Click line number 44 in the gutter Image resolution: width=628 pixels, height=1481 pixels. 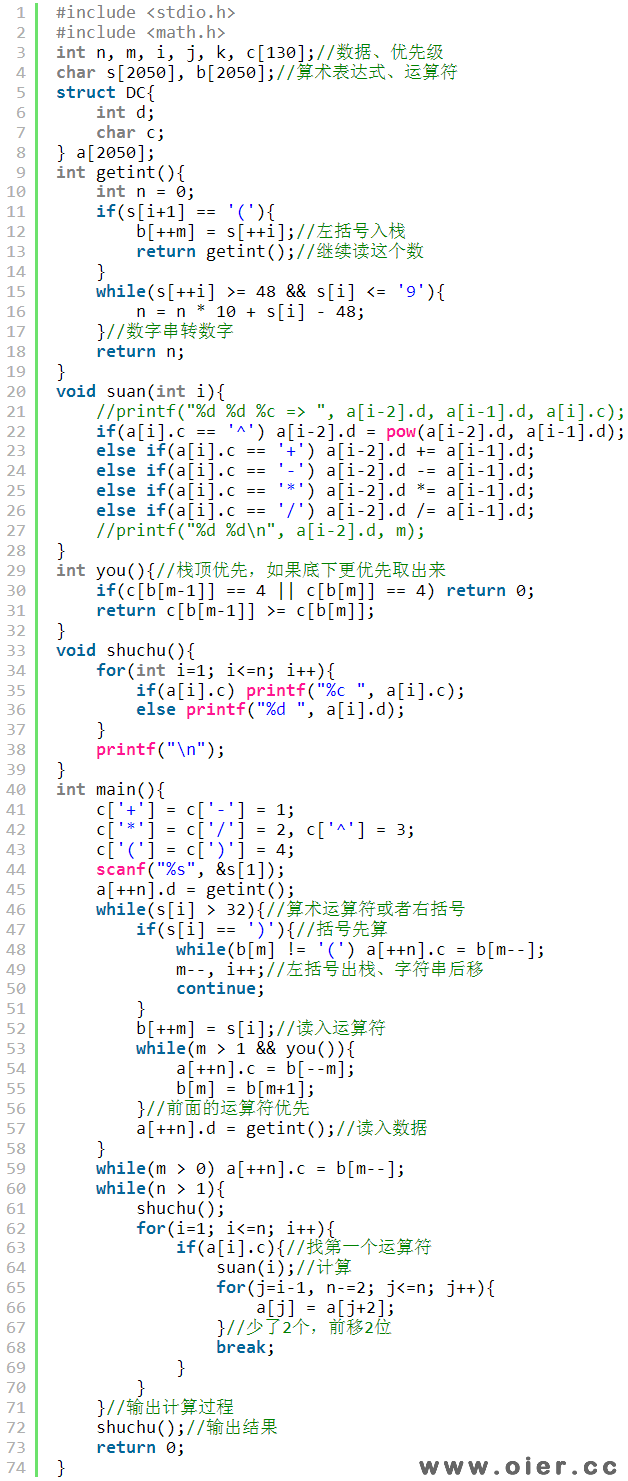coord(18,870)
